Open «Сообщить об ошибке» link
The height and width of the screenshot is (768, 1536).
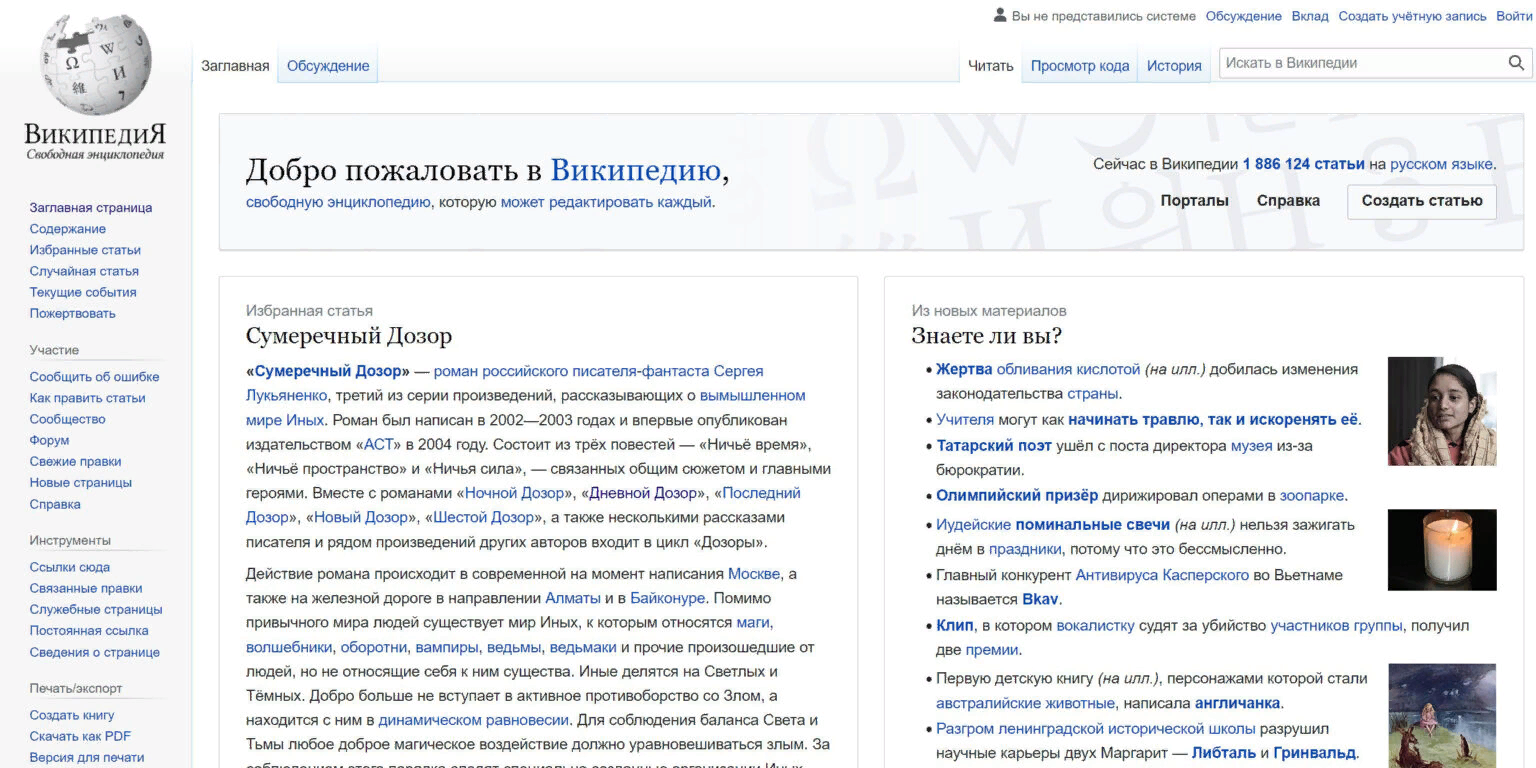(94, 377)
